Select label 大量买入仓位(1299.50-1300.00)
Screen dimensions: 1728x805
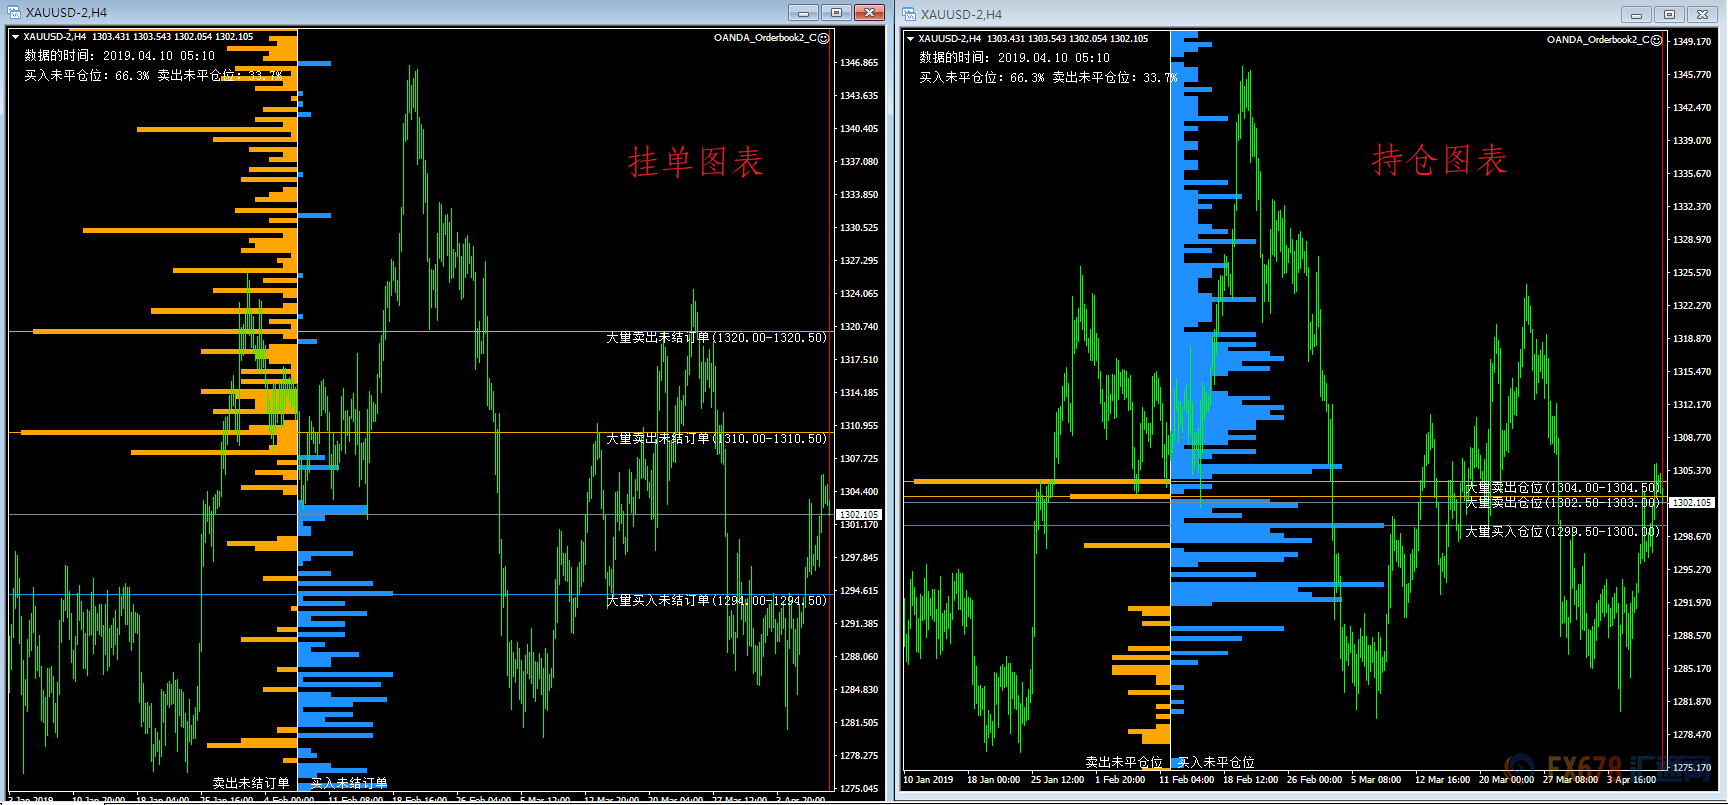click(1563, 532)
